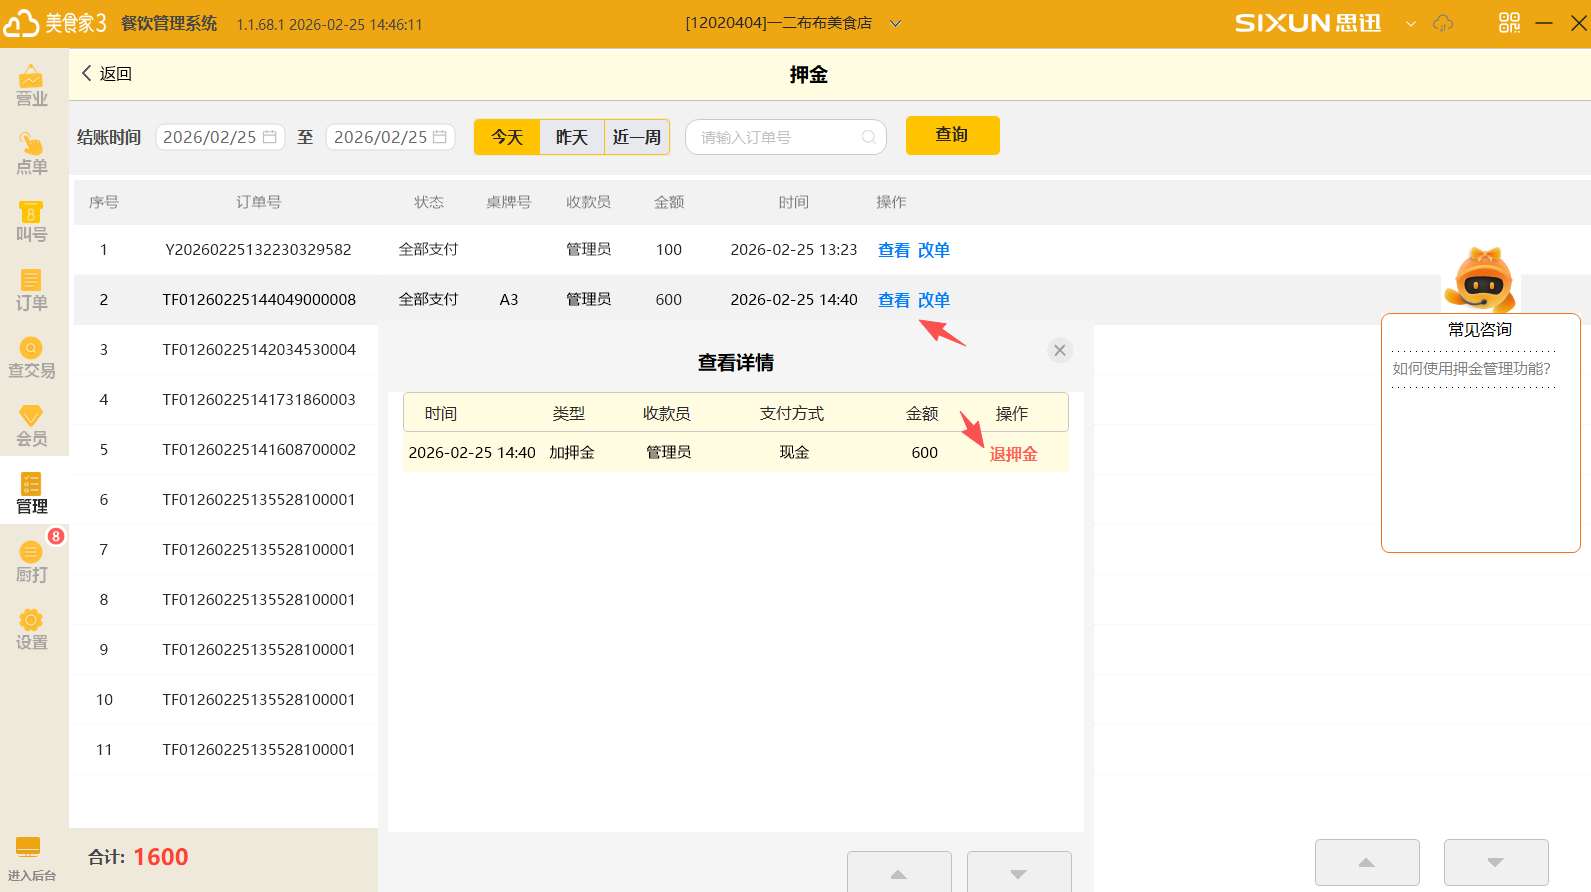This screenshot has width=1591, height=892.
Task: Expand the store name dropdown
Action: 895,23
